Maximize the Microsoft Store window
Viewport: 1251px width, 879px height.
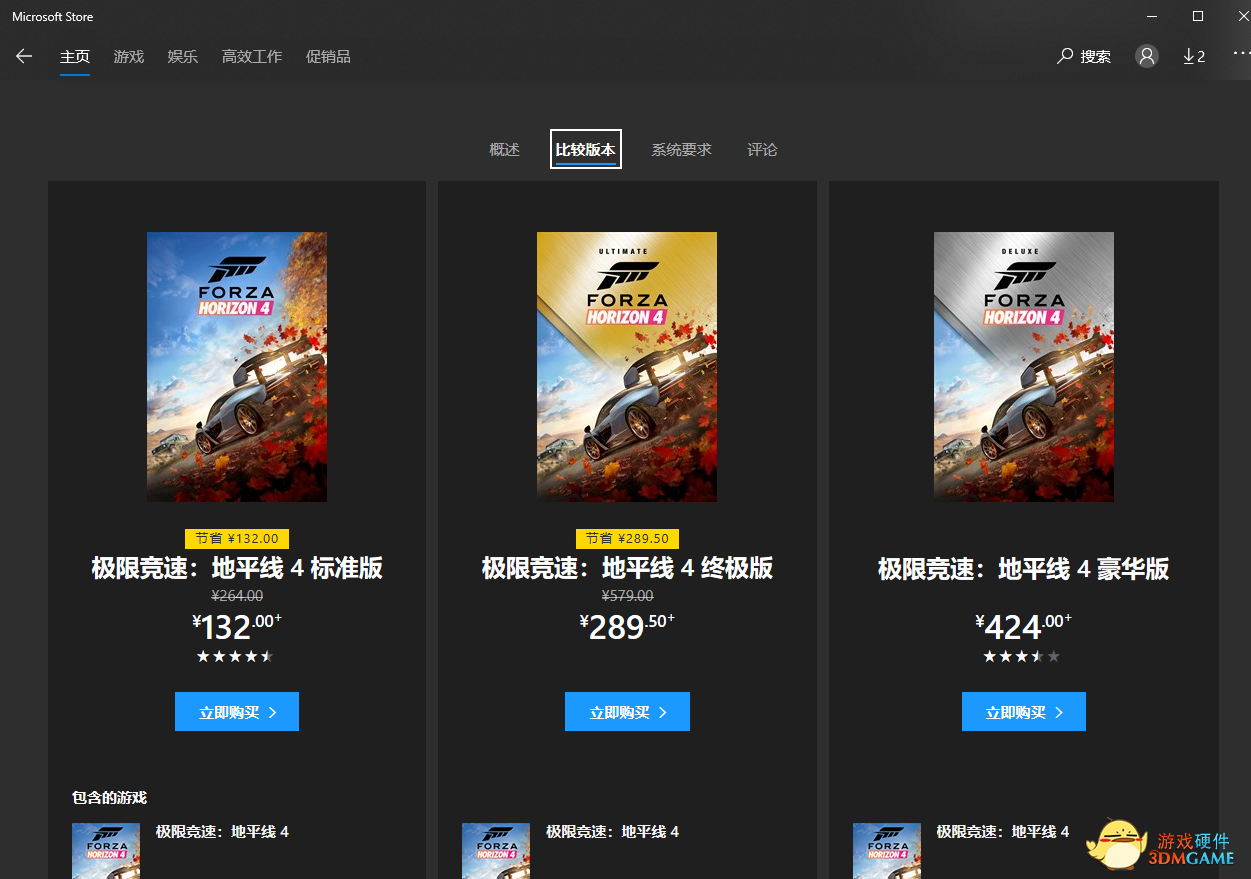tap(1198, 16)
